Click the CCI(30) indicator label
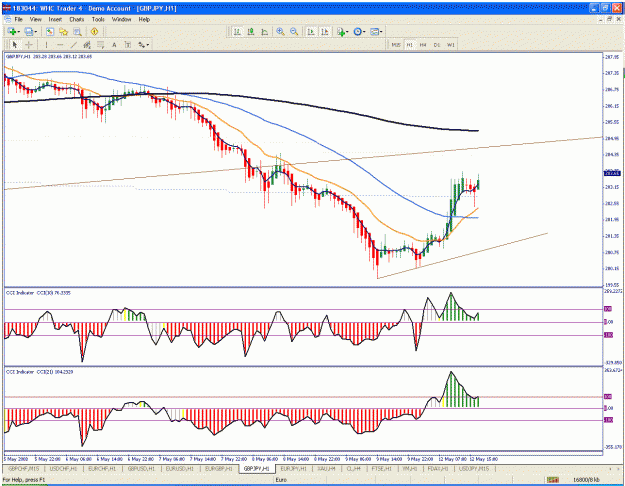This screenshot has height=486, width=625. [x=38, y=293]
